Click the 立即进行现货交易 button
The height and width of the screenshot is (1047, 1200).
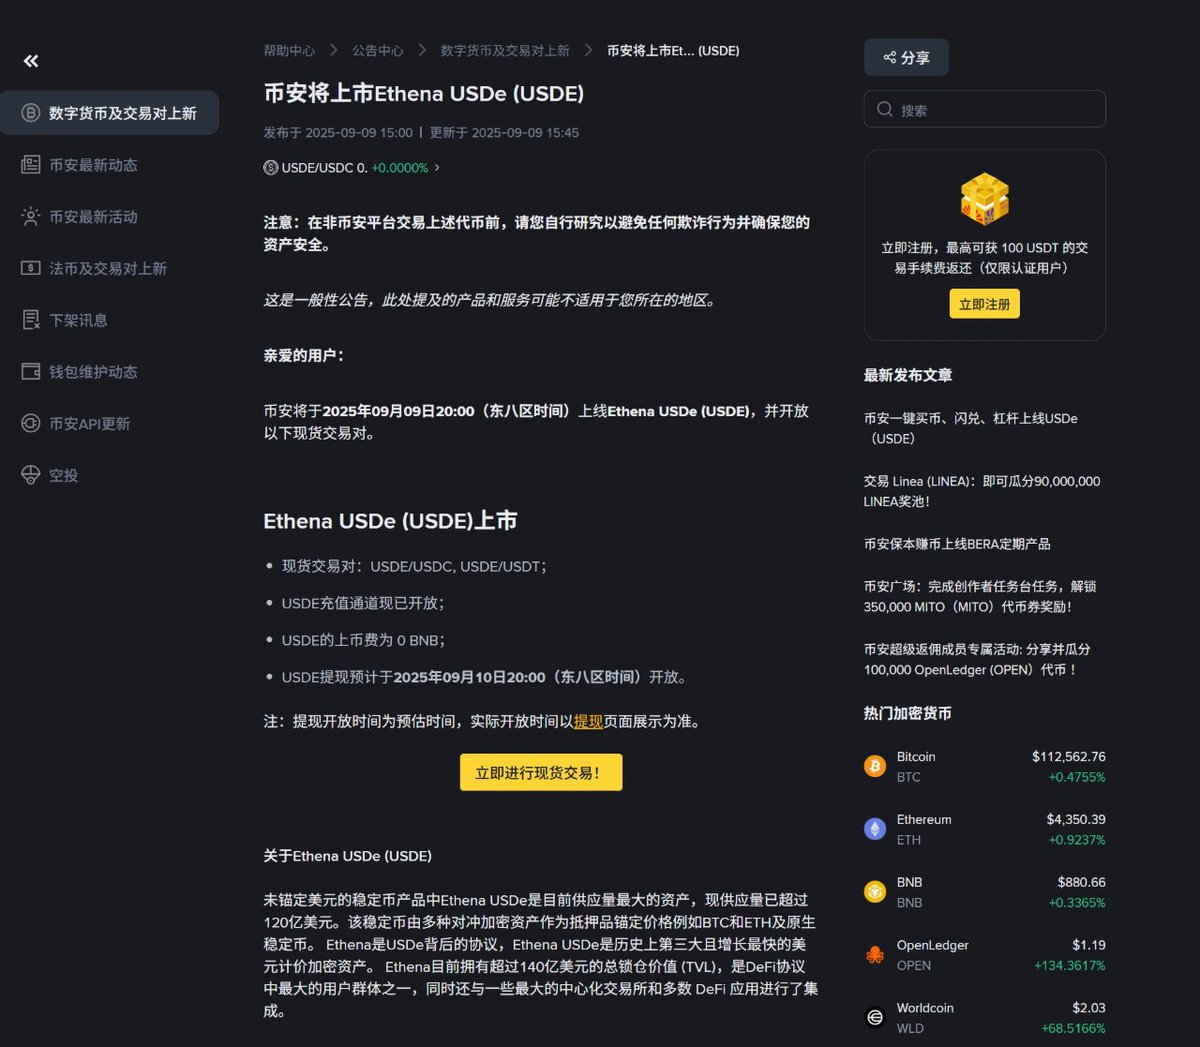click(541, 772)
